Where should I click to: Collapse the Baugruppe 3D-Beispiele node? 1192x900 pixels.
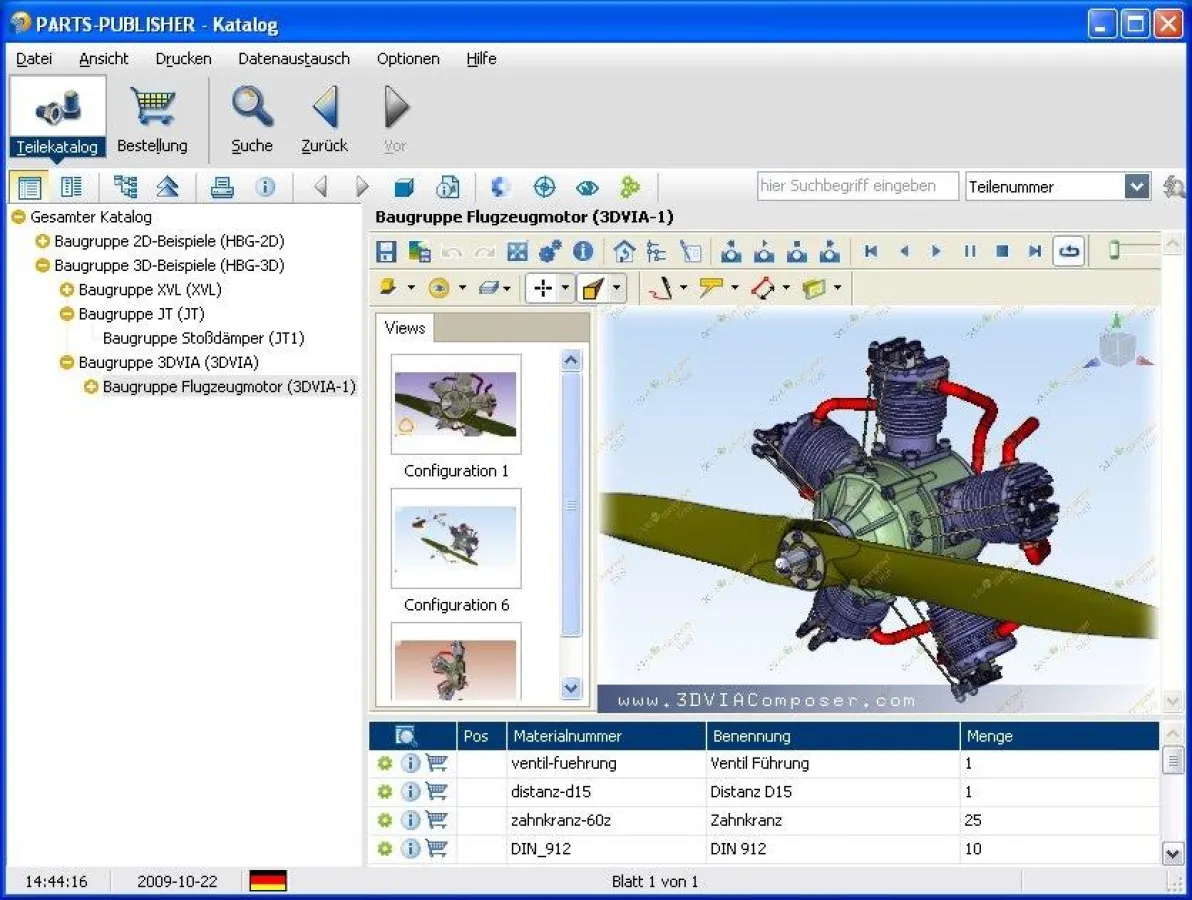point(42,265)
